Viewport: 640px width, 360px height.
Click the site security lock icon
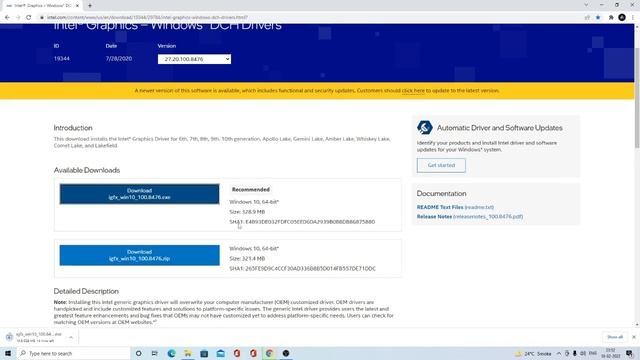coord(42,17)
